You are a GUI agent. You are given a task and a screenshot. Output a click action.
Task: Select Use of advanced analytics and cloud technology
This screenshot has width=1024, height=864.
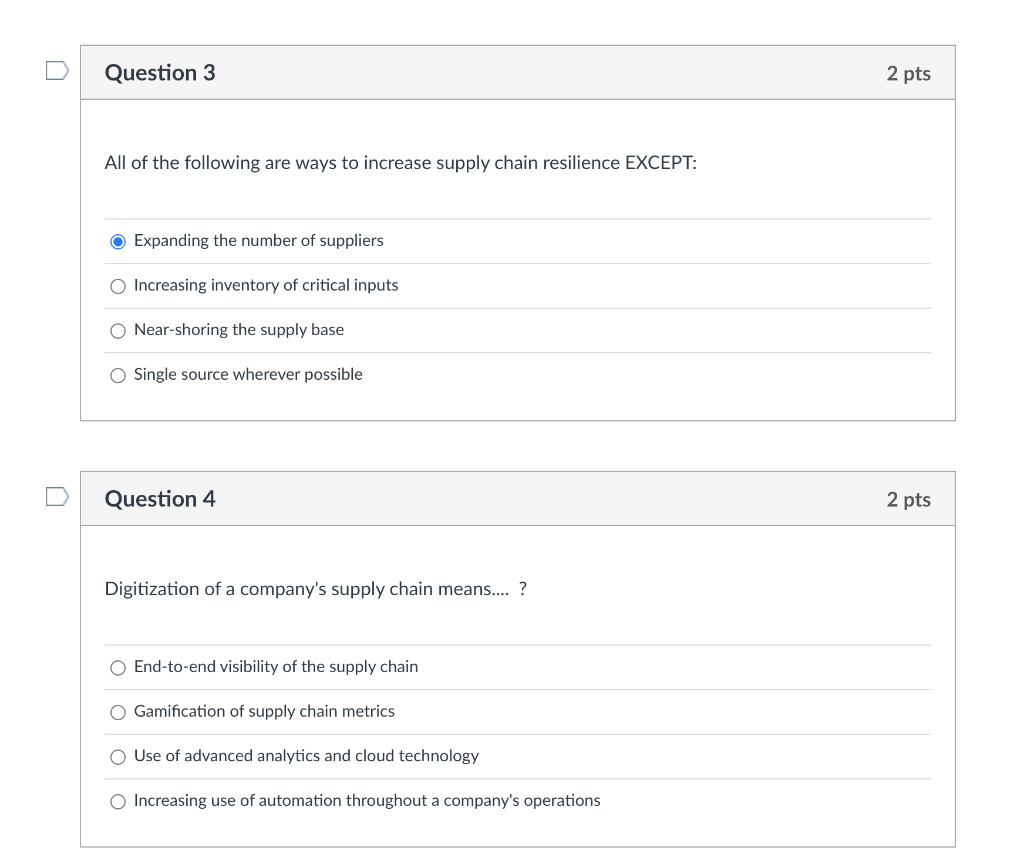coord(117,757)
